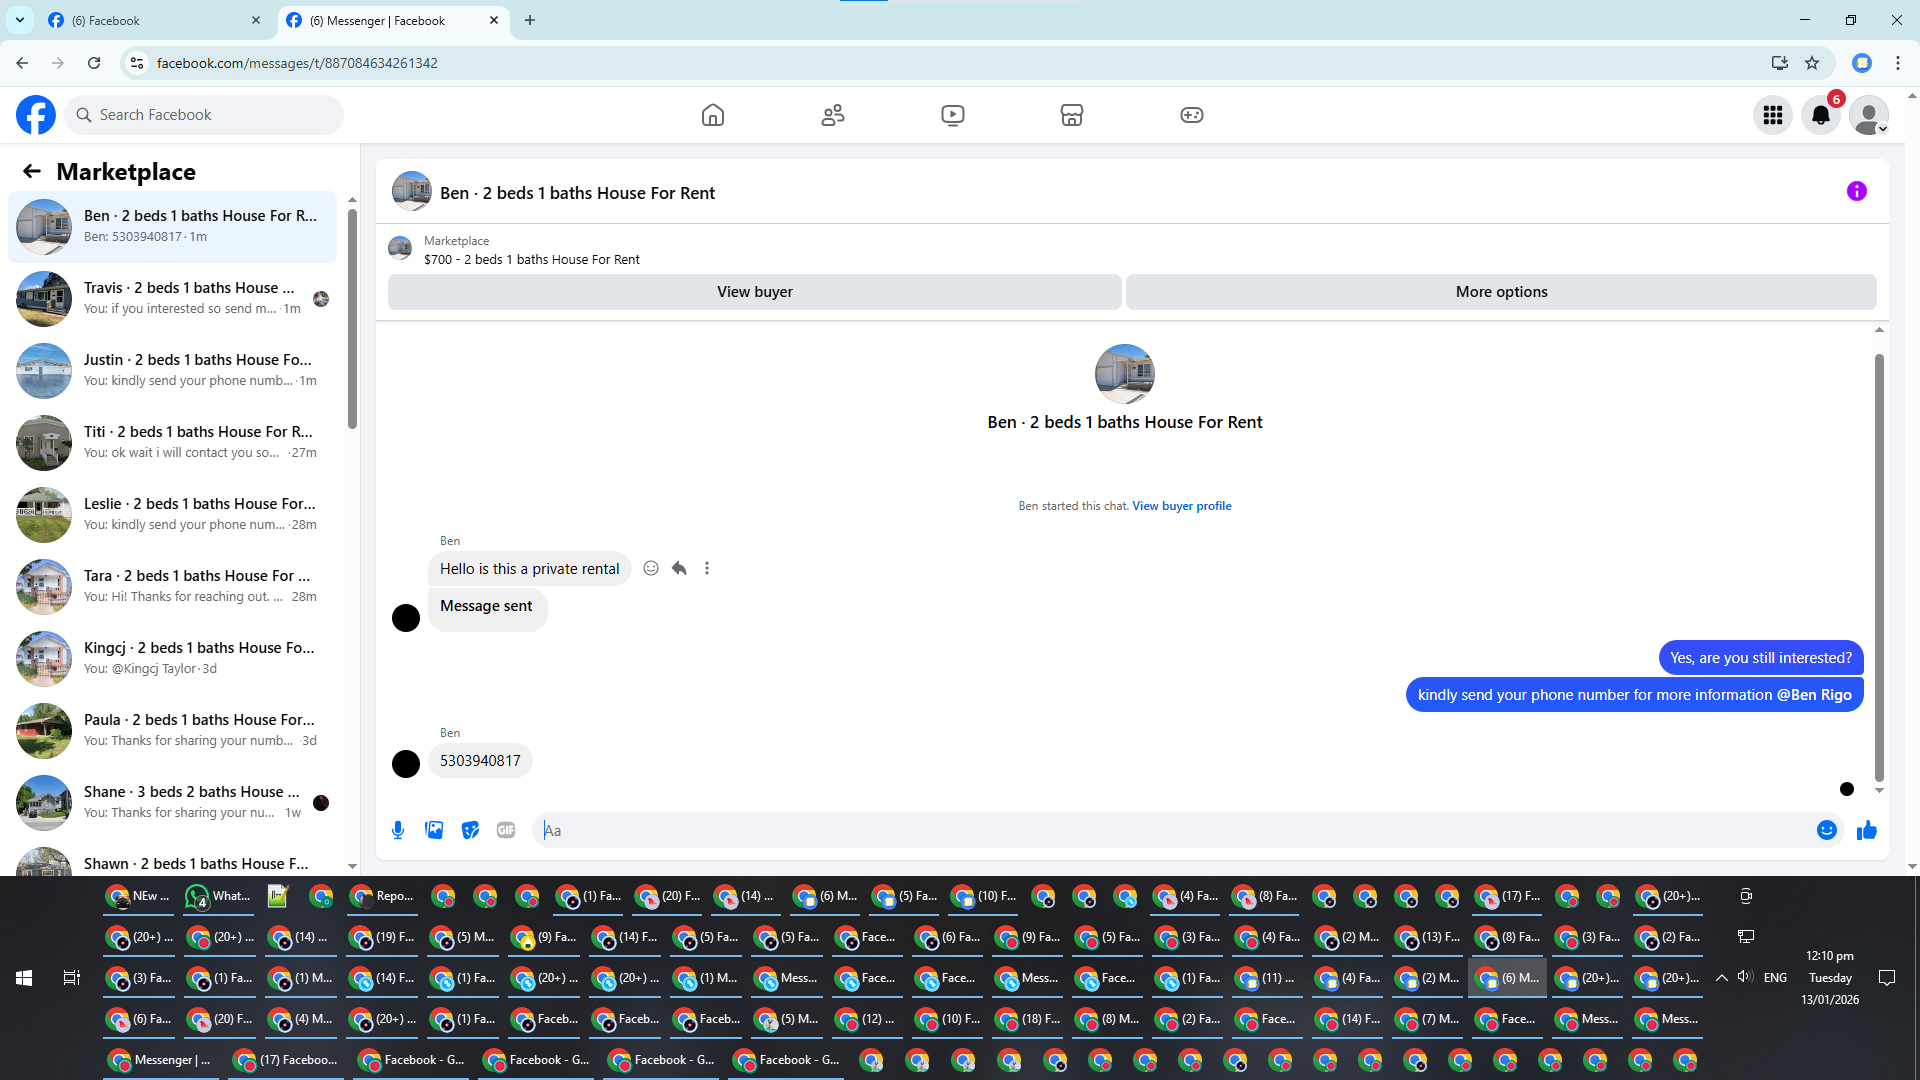Send a thumbs up like
1920x1080 pixels.
[1866, 830]
